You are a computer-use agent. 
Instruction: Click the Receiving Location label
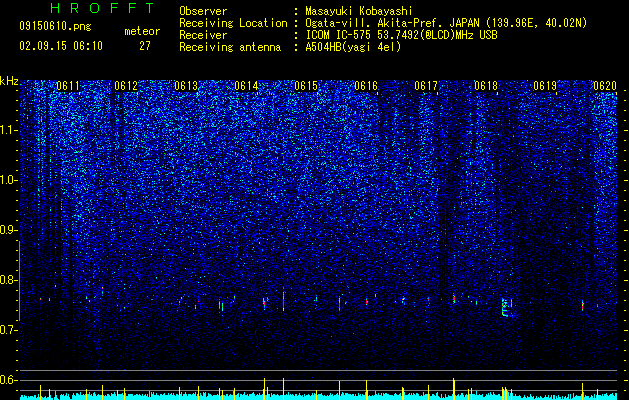pyautogui.click(x=233, y=23)
